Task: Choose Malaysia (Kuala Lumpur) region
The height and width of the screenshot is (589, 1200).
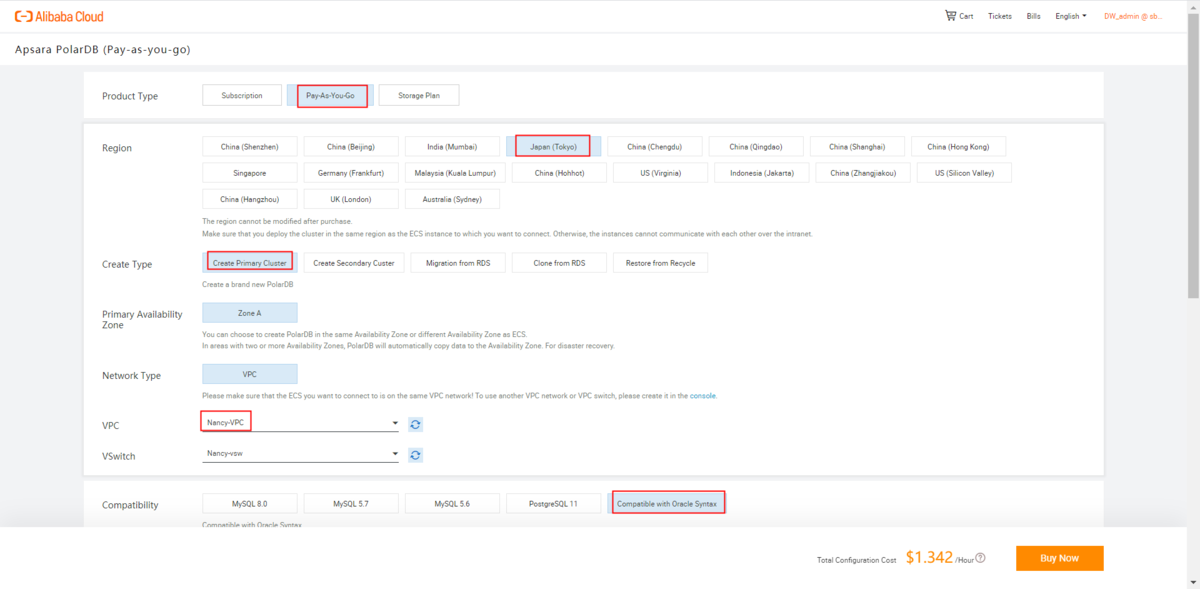Action: point(456,172)
